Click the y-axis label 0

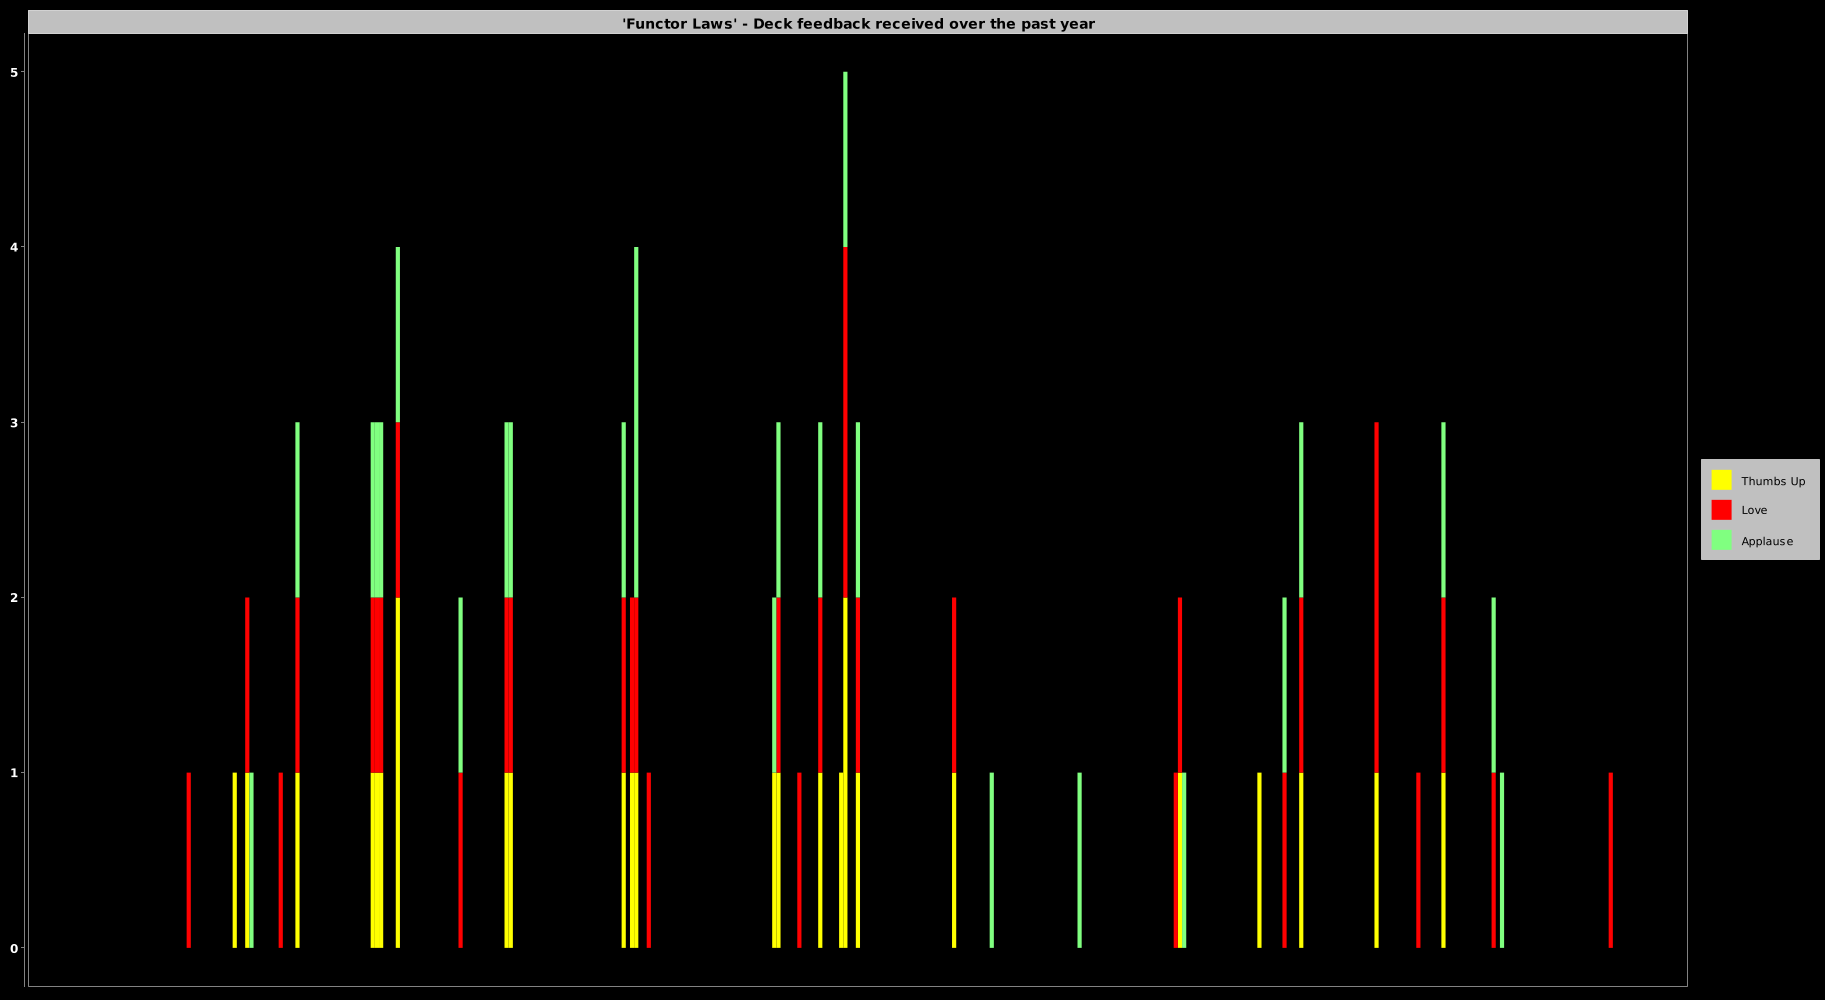15,948
